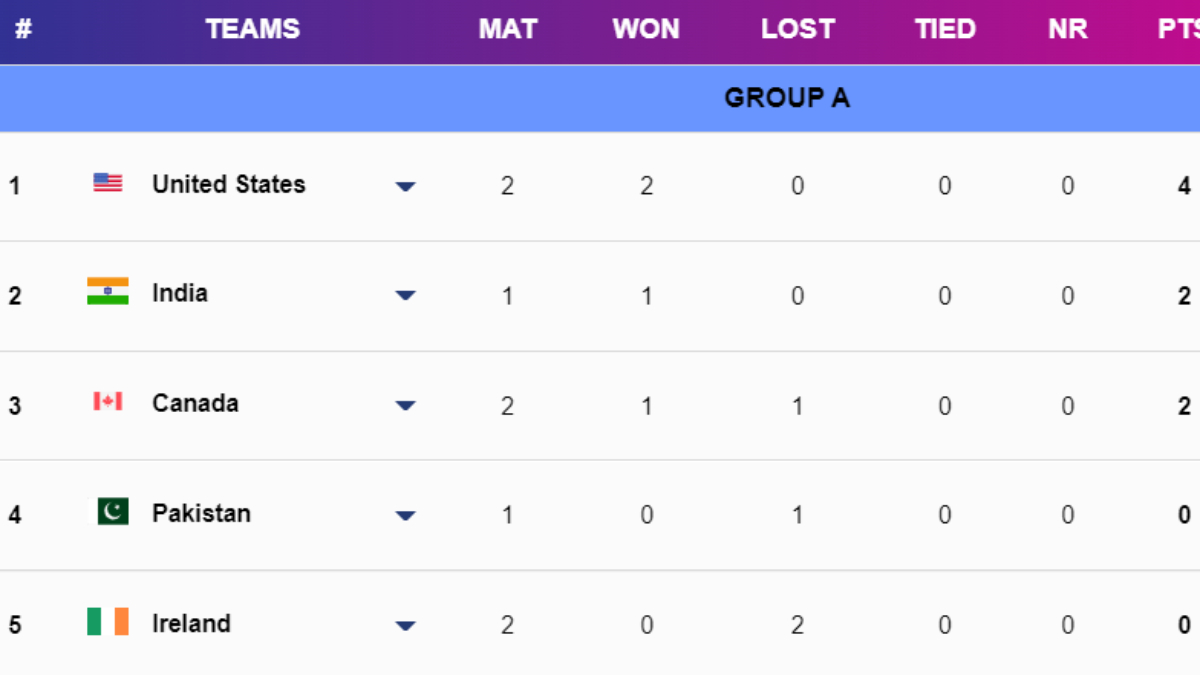
Task: Open Canada's dropdown arrow
Action: [x=405, y=406]
